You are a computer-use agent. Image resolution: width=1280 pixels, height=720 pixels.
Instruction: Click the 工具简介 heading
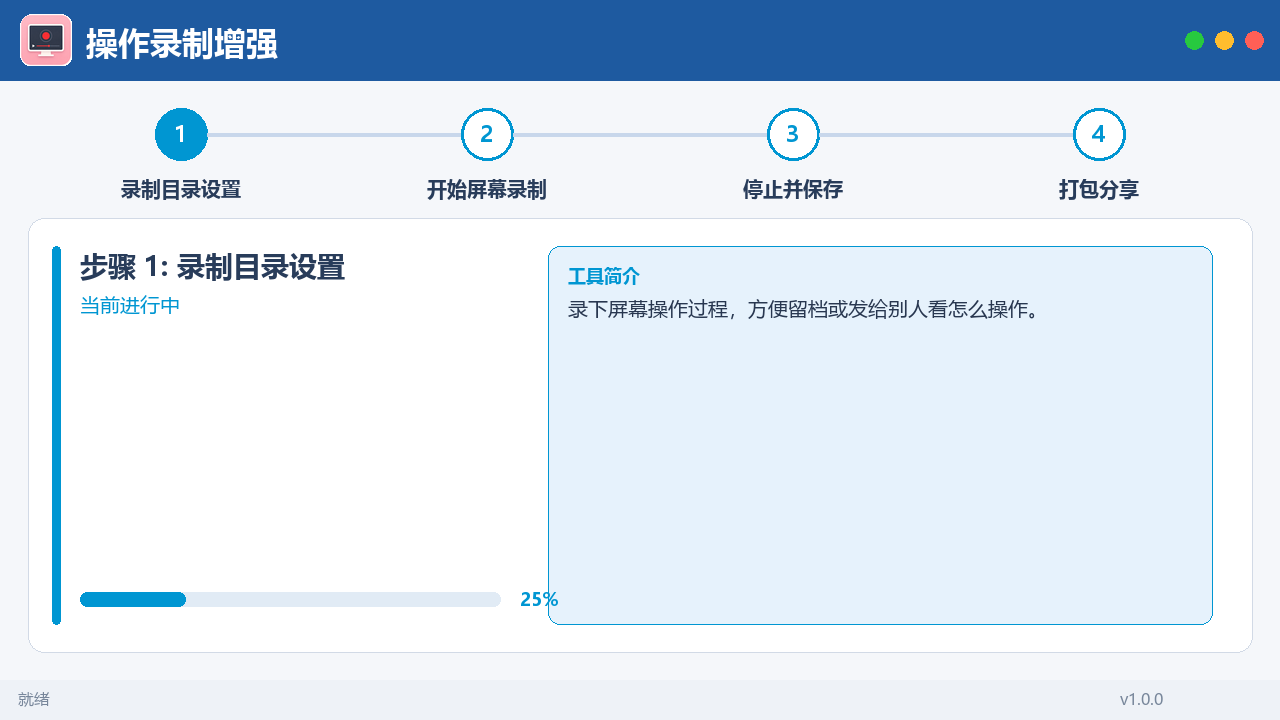point(604,277)
